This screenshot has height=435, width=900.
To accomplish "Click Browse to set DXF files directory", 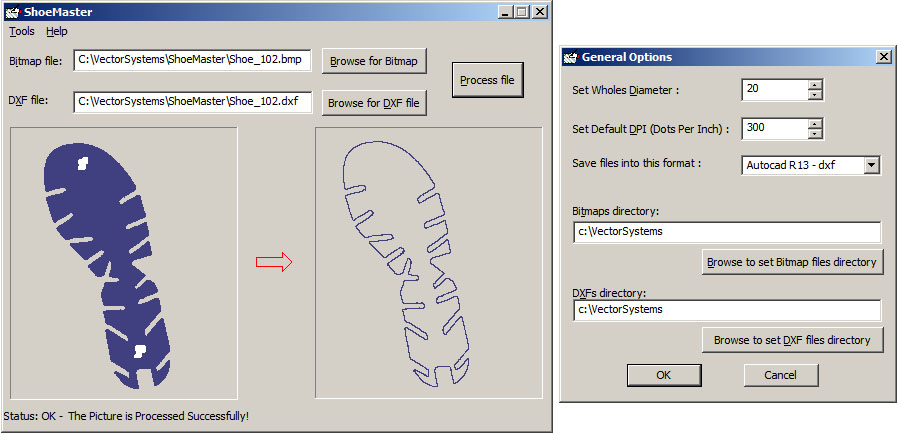I will 792,340.
